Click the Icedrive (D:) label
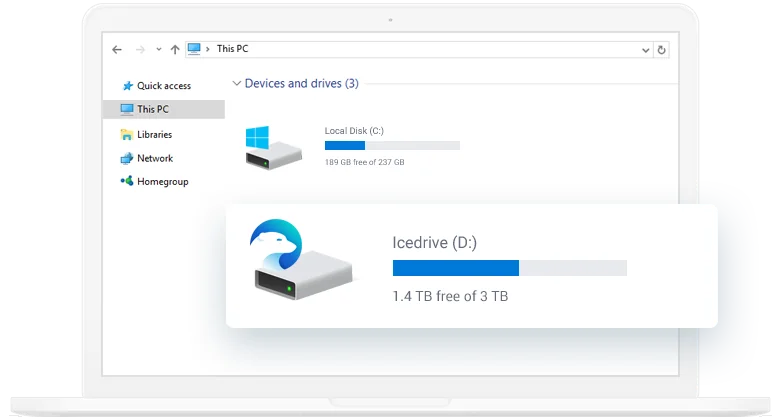The height and width of the screenshot is (417, 772). click(434, 243)
